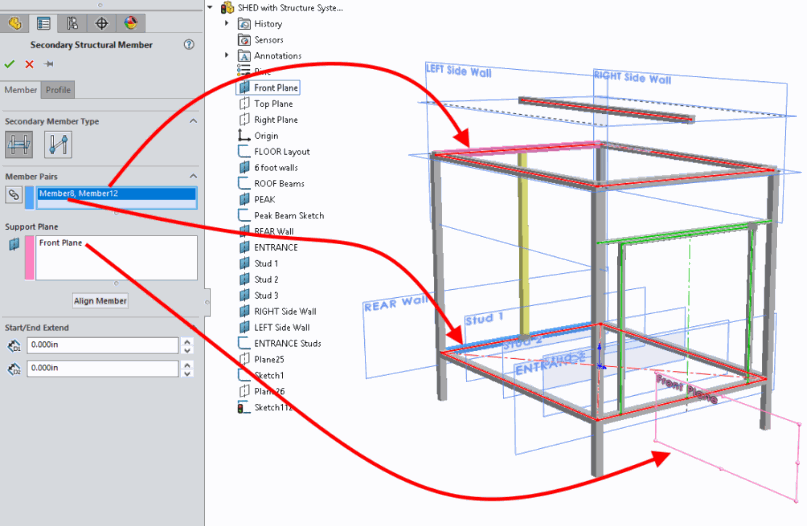
Task: Open the FeatureManager design tree tab
Action: coord(14,23)
